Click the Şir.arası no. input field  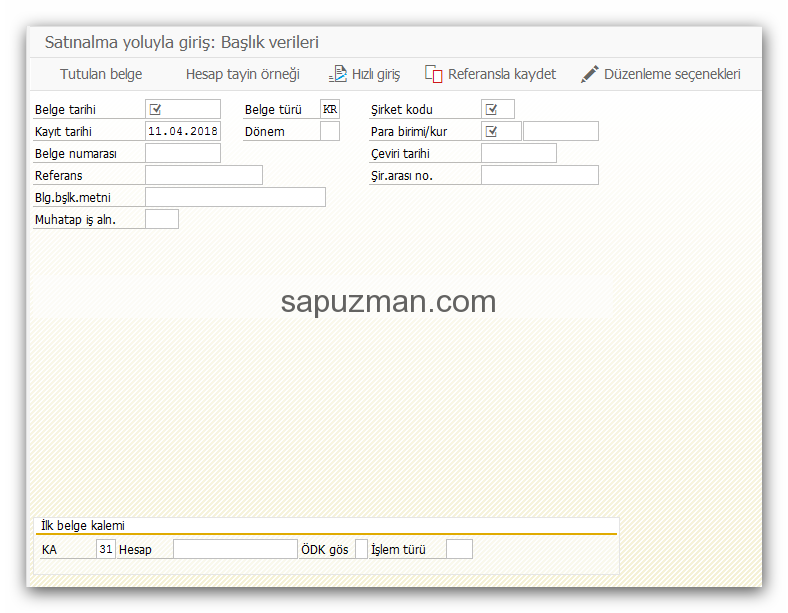coord(540,175)
